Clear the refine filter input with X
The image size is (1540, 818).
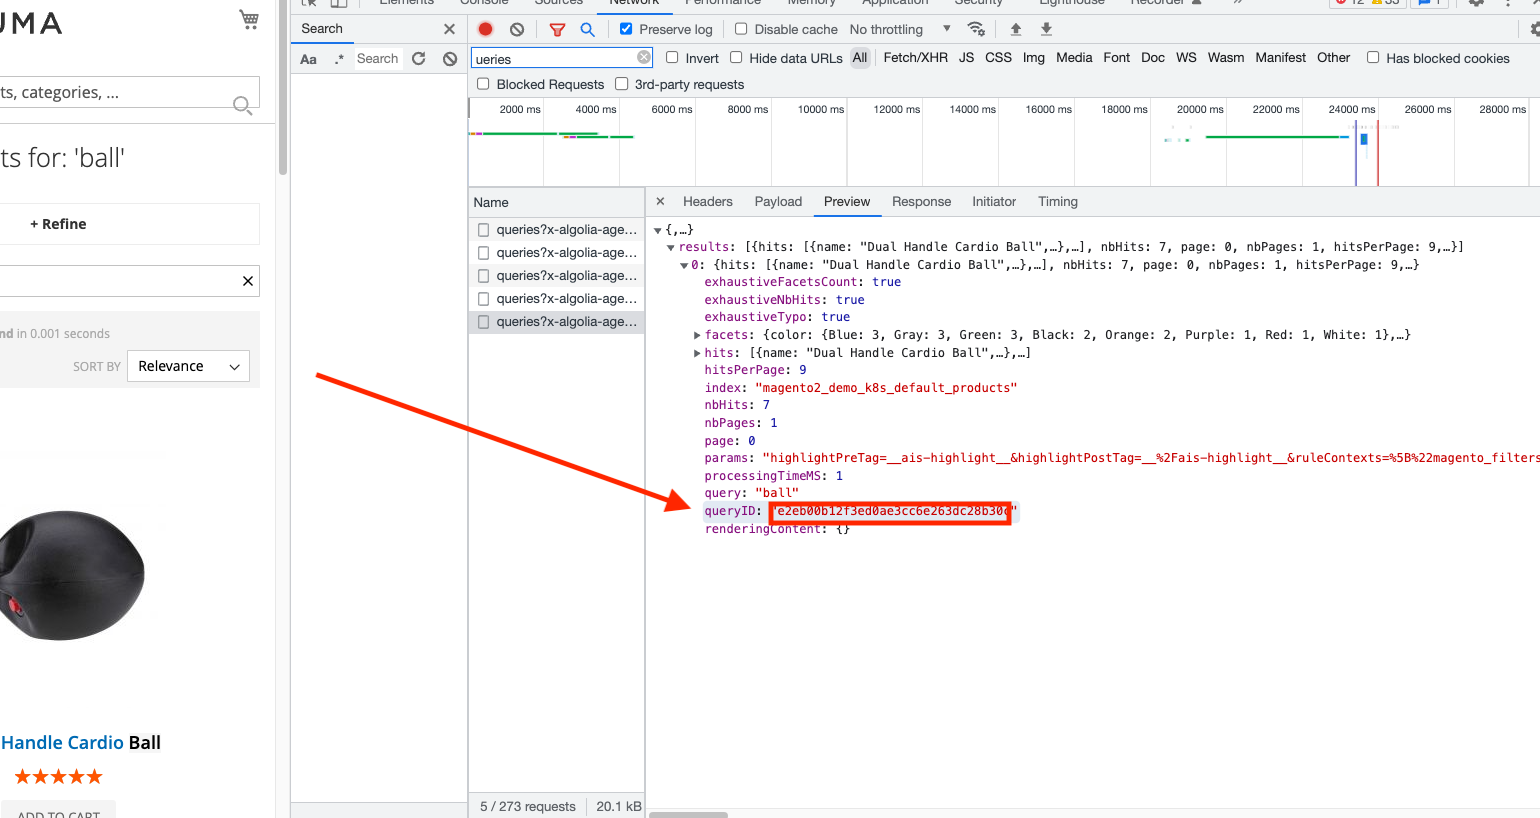coord(248,281)
